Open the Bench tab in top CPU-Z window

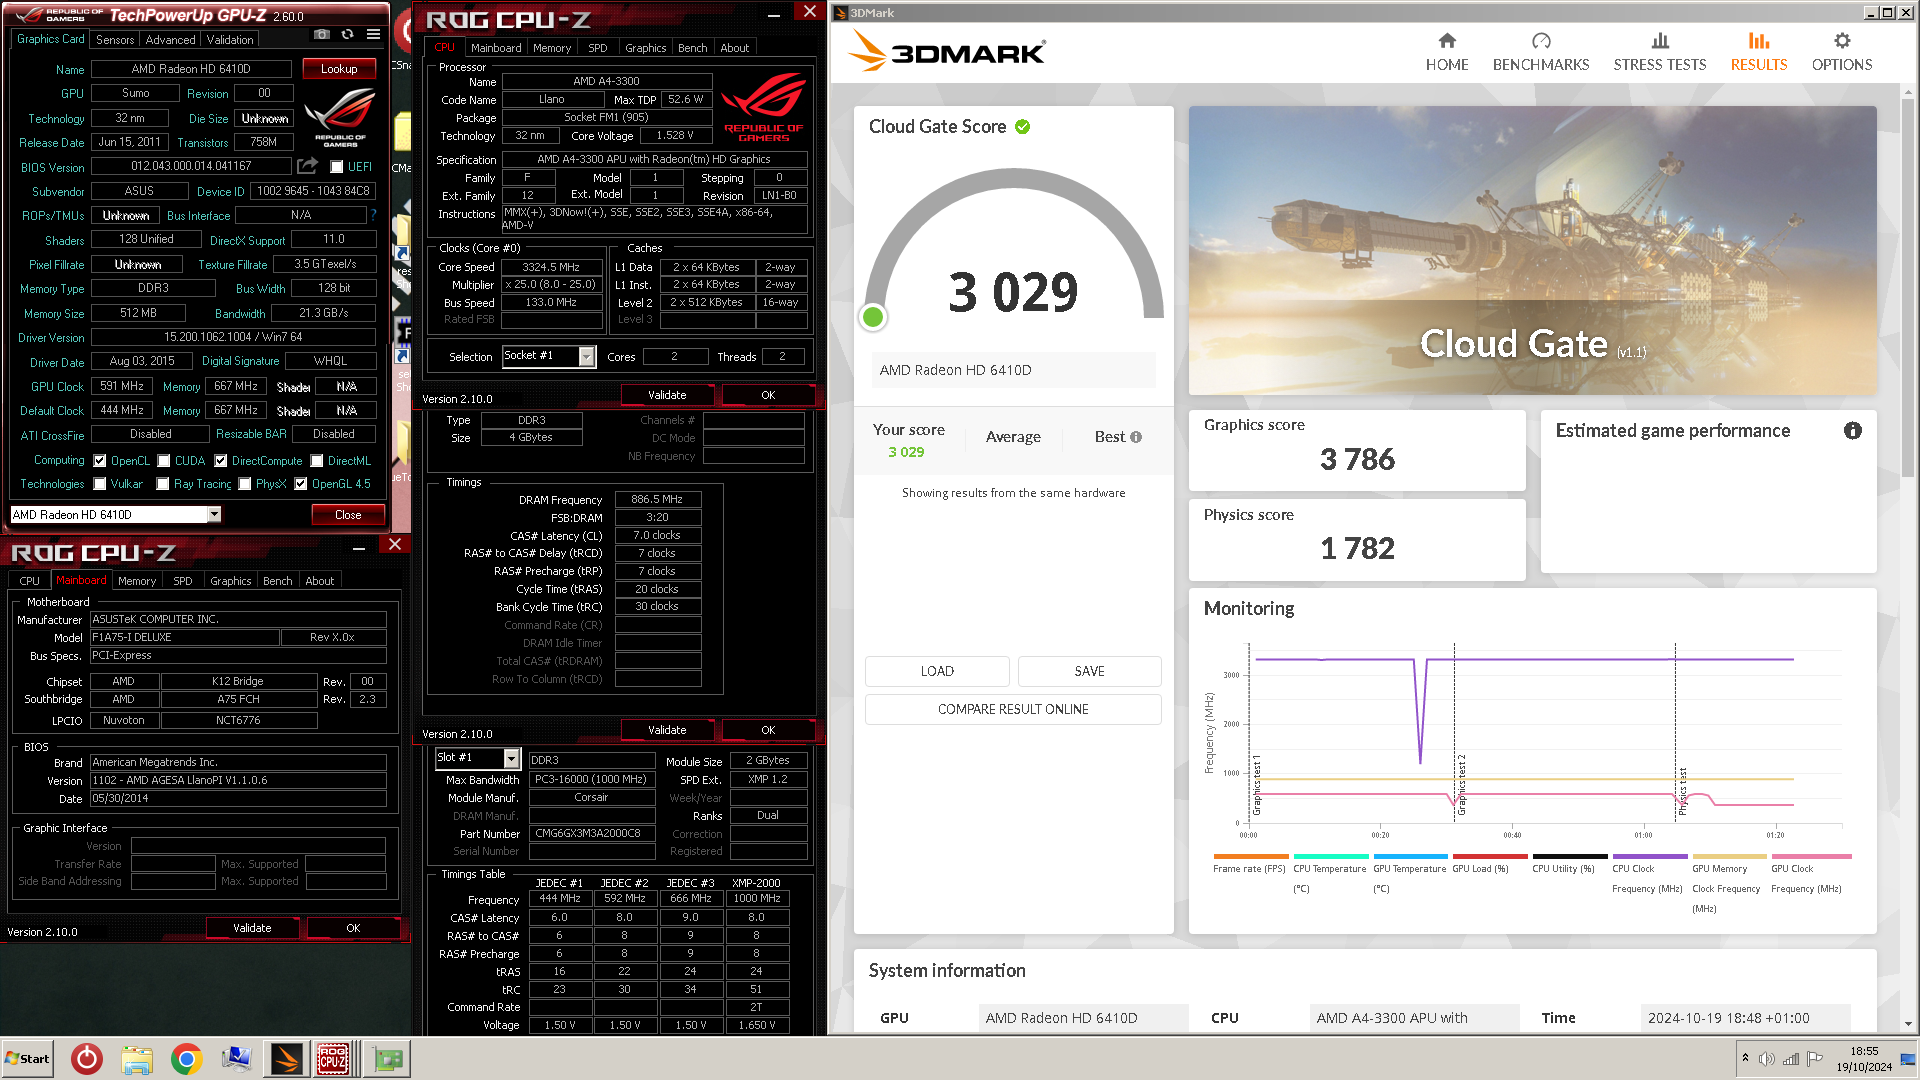692,48
